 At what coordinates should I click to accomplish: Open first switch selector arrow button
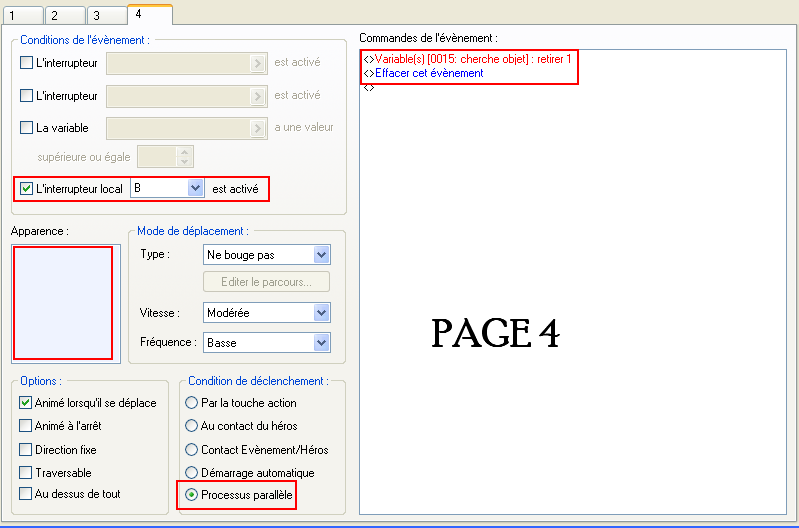coord(258,63)
